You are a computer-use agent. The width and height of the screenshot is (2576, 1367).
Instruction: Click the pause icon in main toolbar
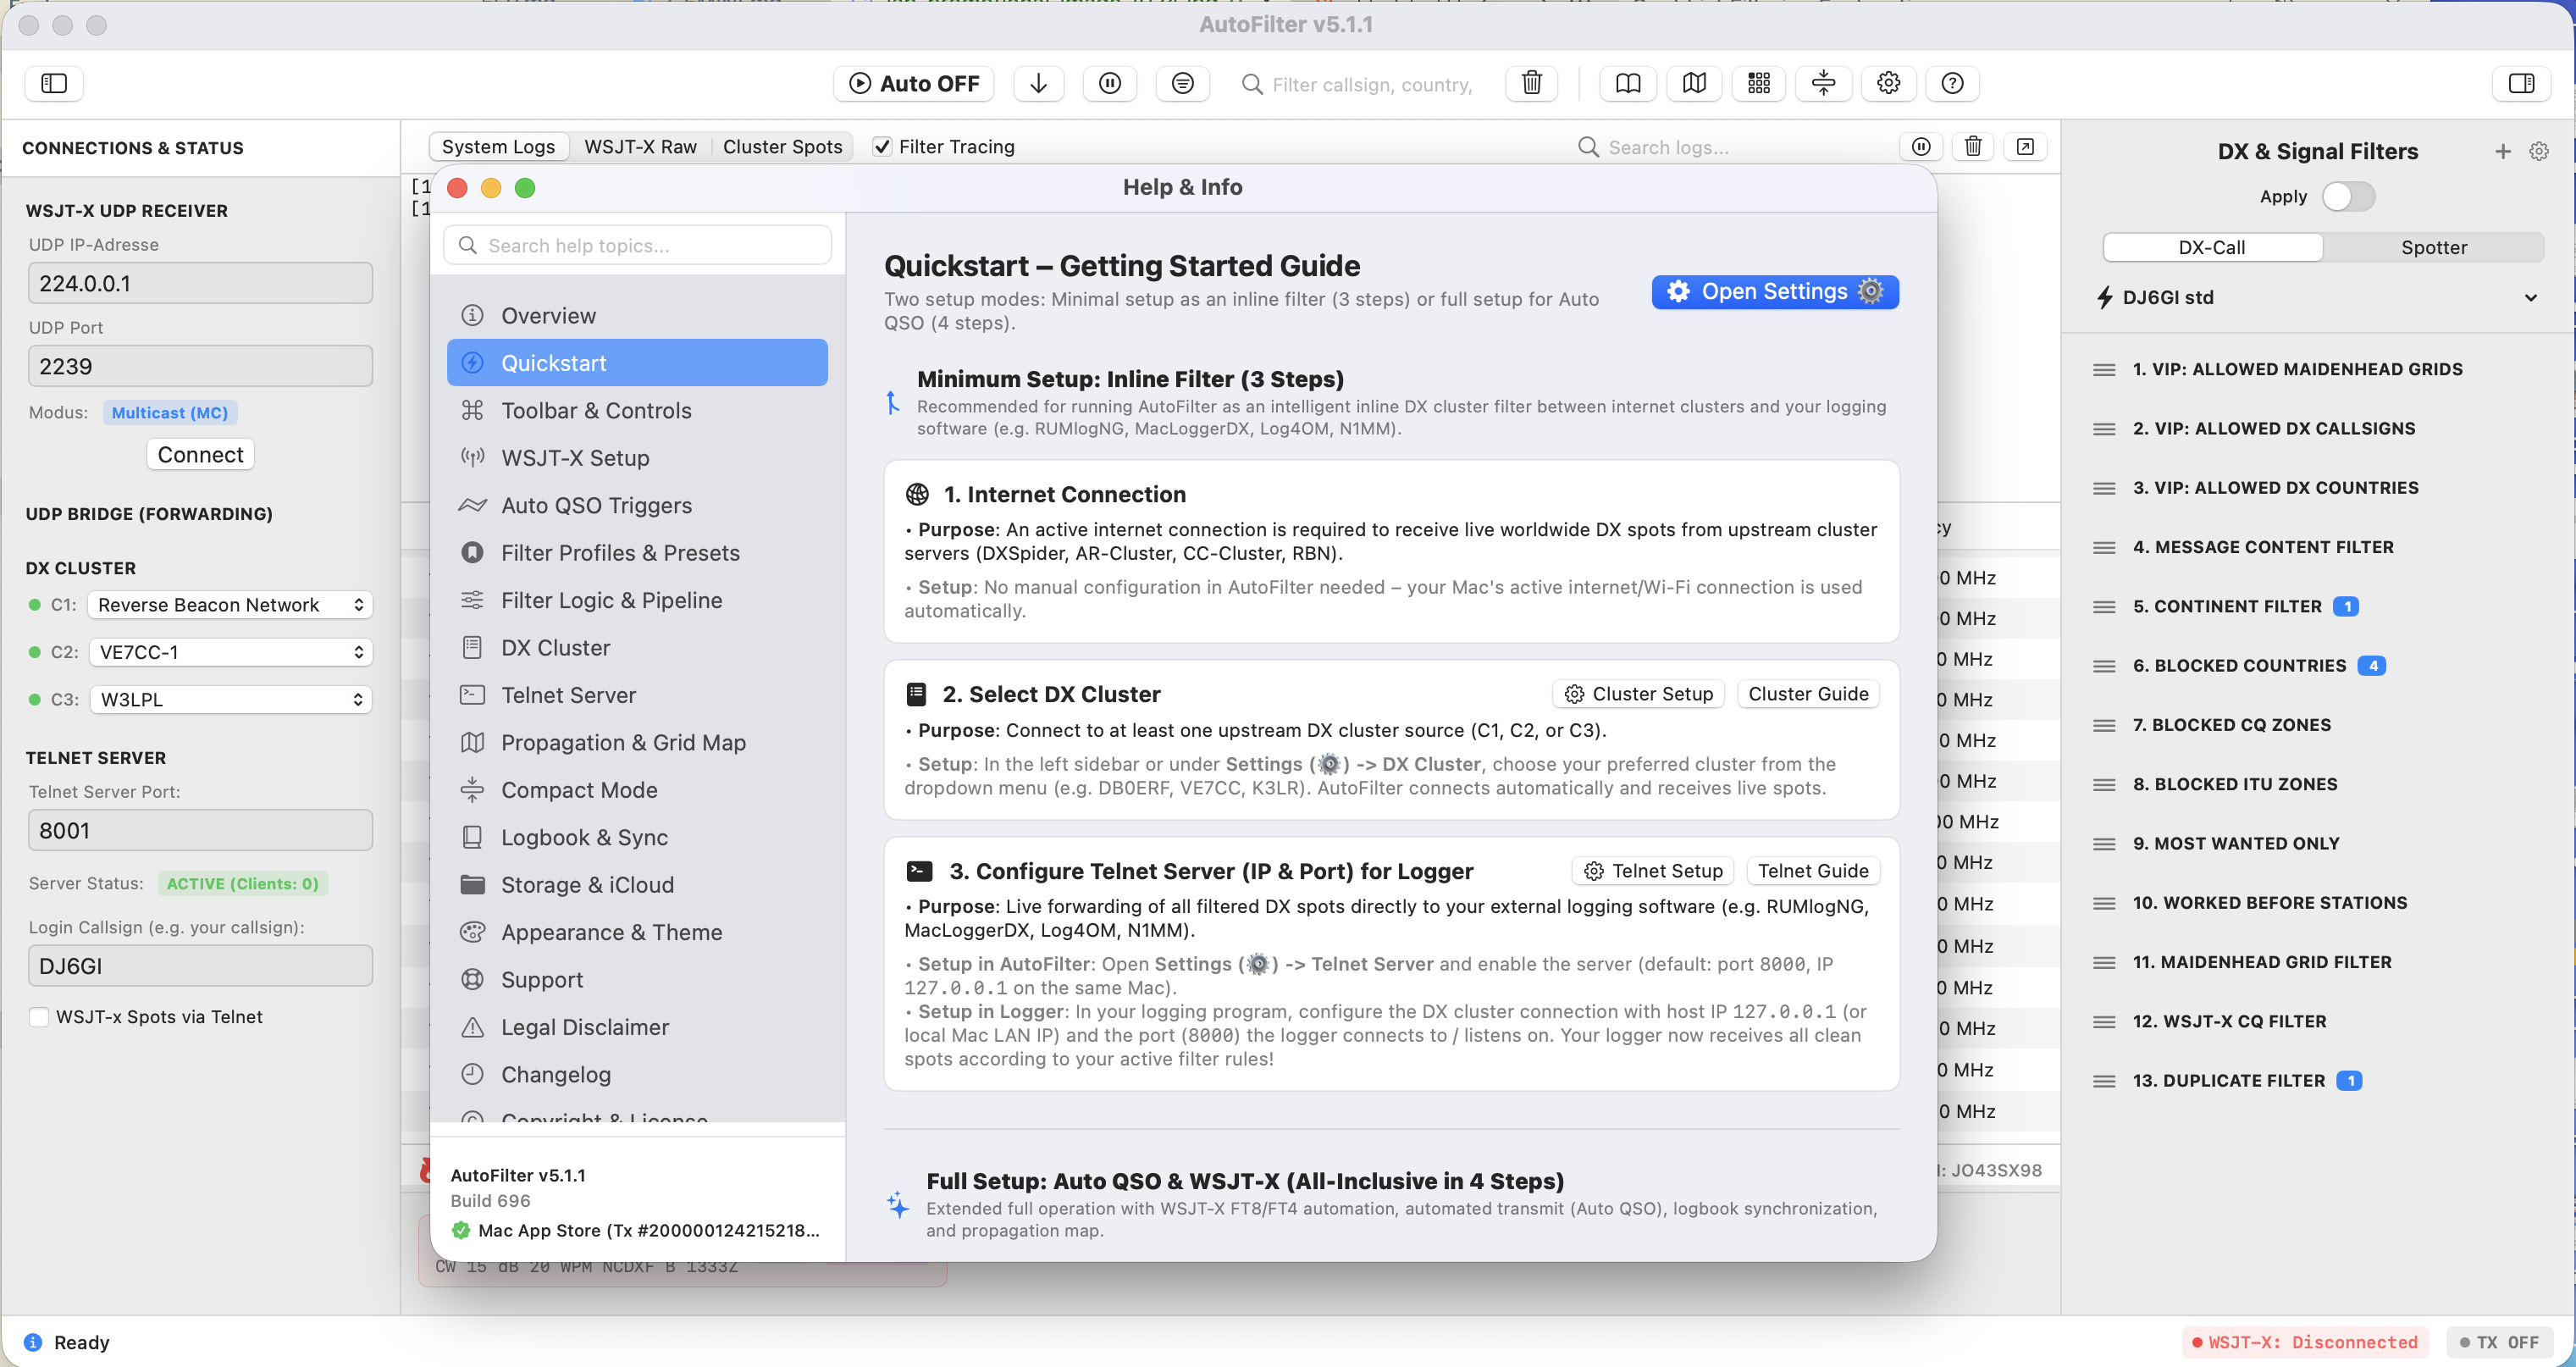(1110, 83)
